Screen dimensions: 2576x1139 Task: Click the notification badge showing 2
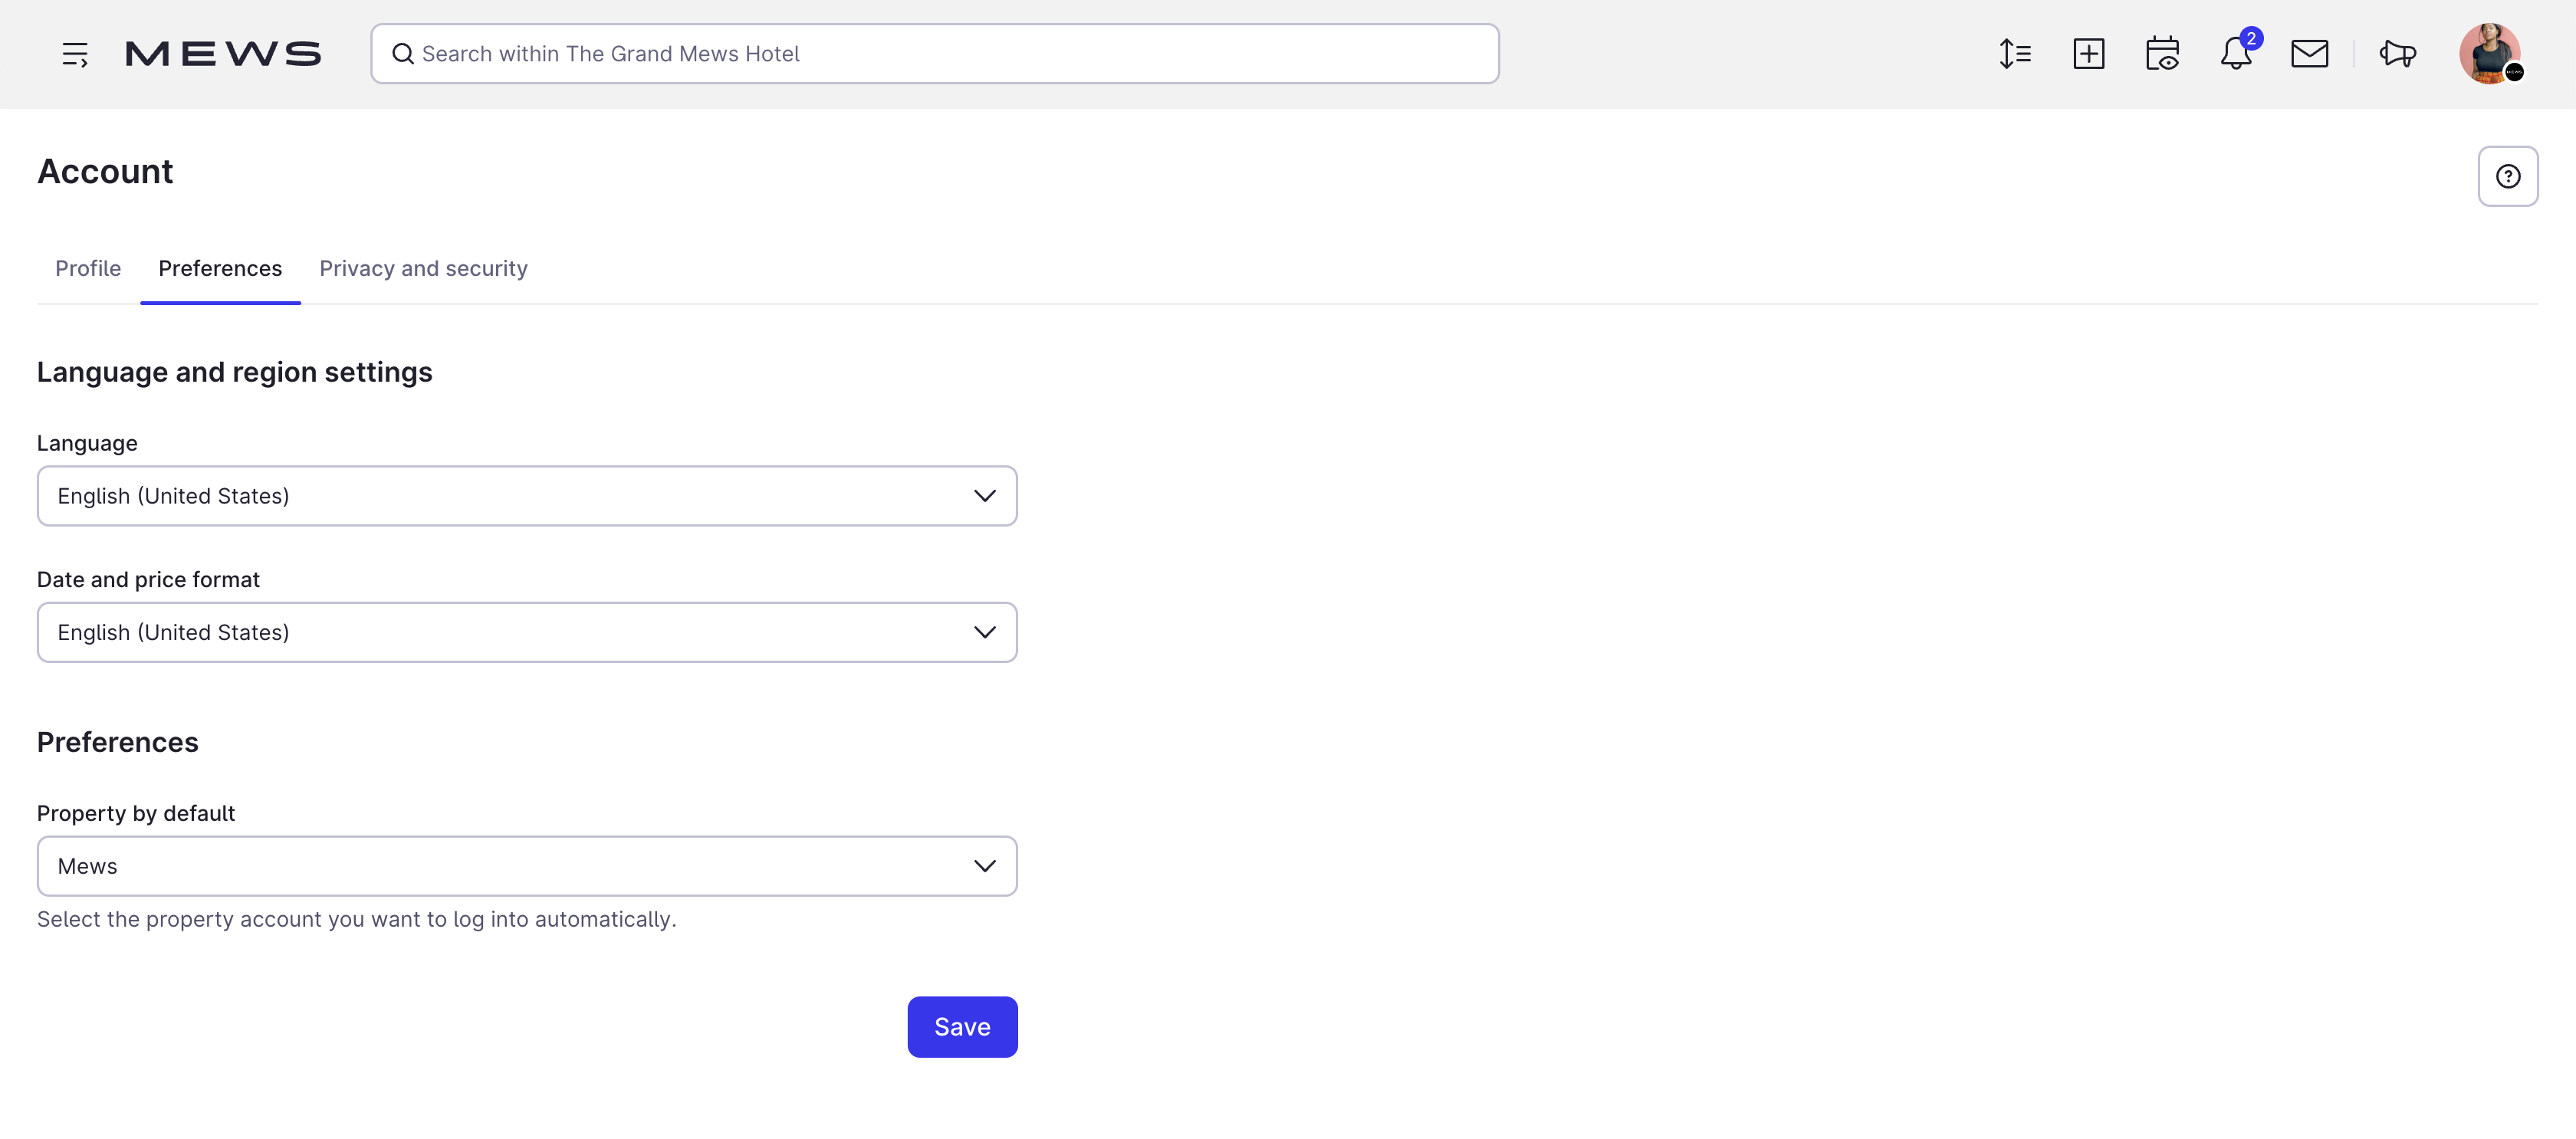pos(2251,40)
